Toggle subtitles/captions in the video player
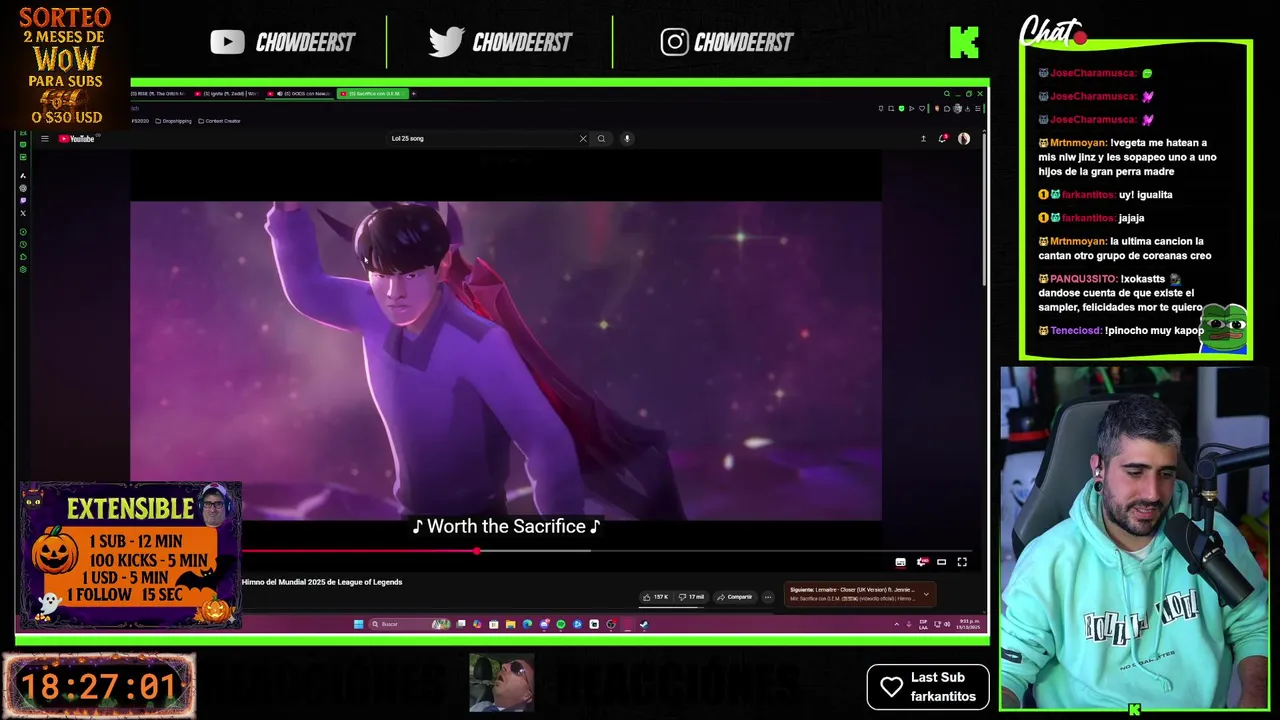1280x720 pixels. [x=900, y=562]
